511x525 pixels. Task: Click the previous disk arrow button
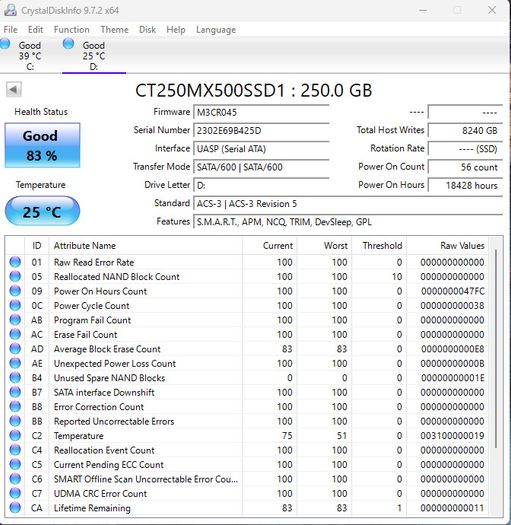coord(14,90)
